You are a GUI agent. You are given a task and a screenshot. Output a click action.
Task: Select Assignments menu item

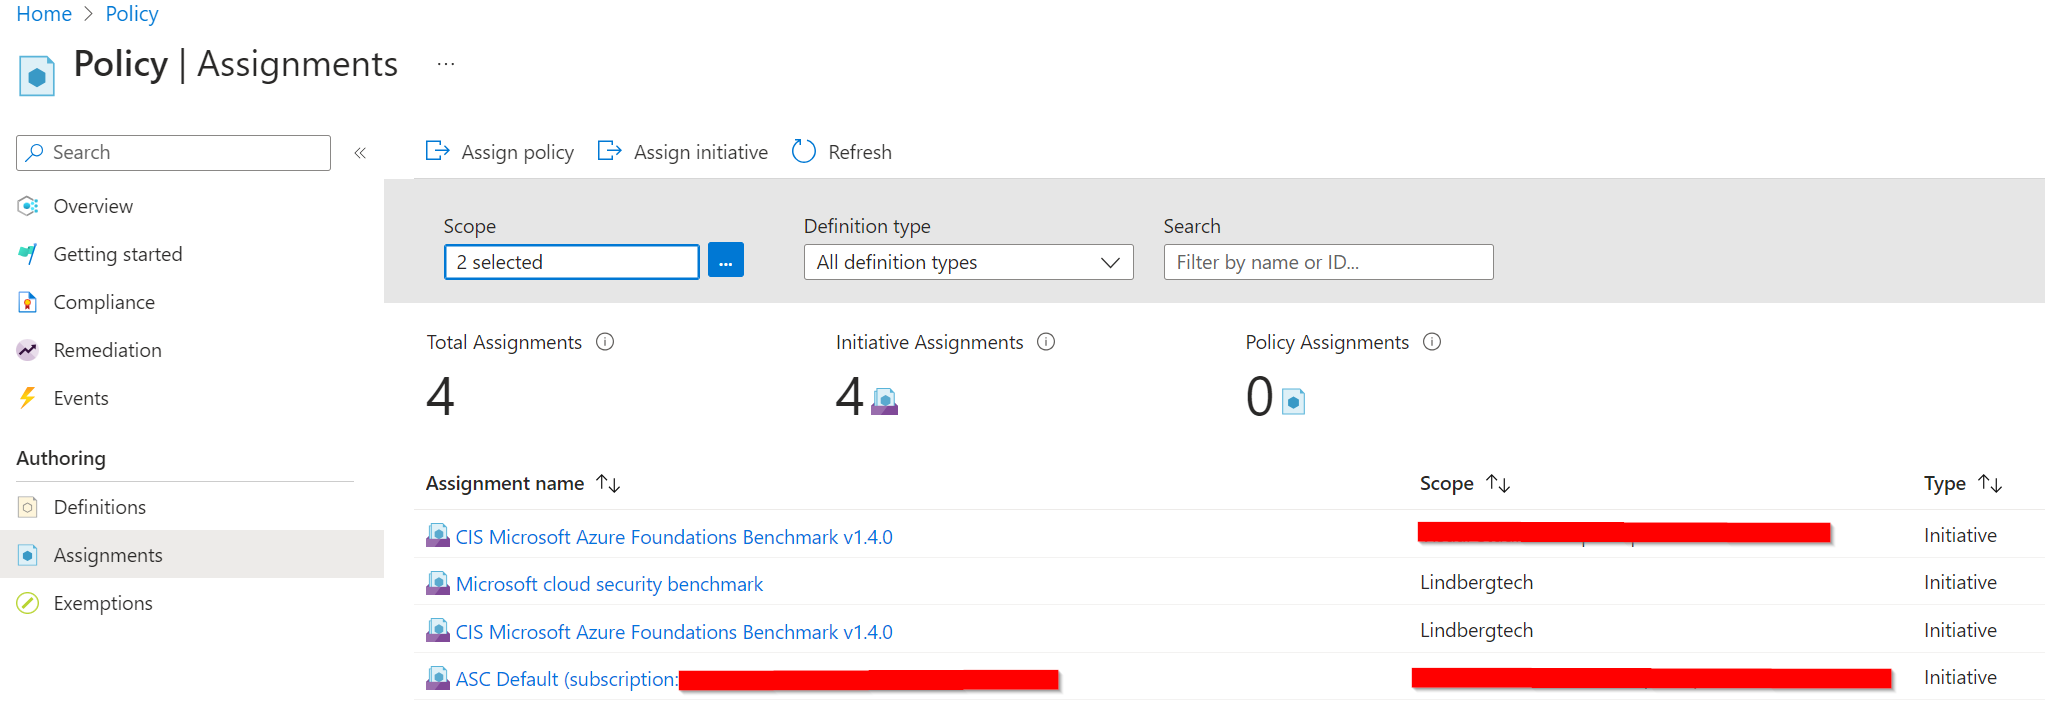click(192, 555)
